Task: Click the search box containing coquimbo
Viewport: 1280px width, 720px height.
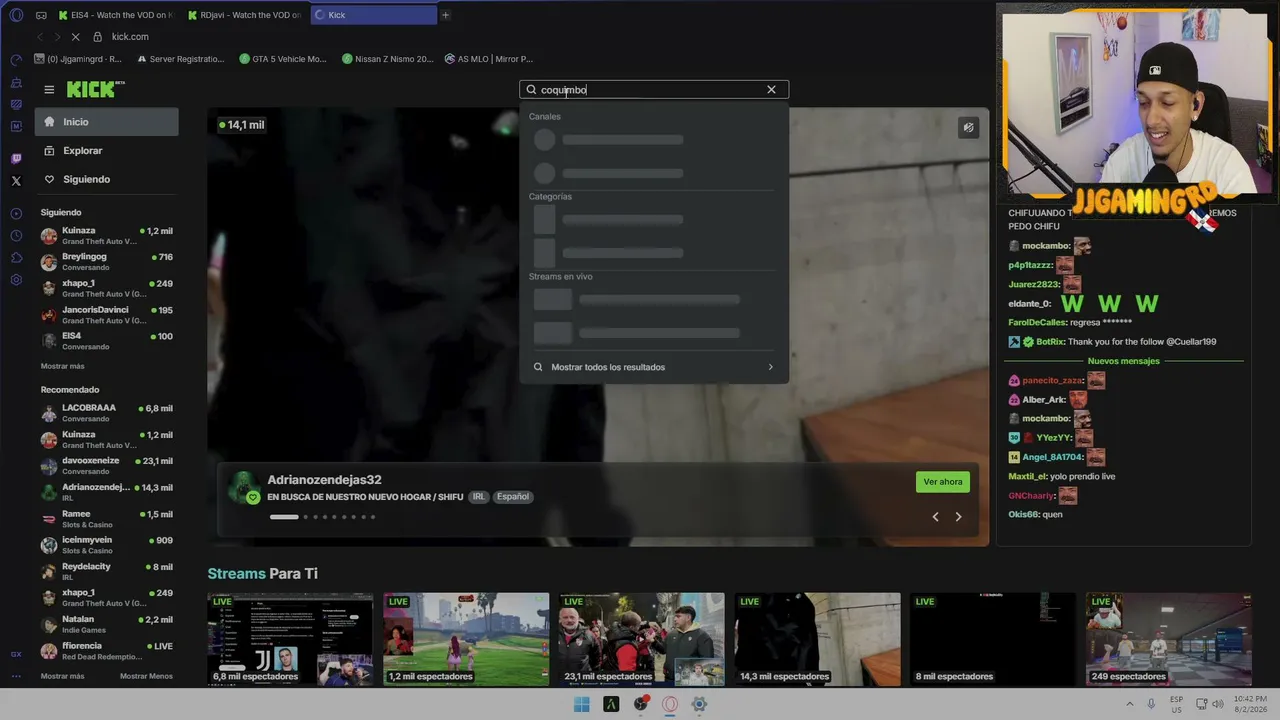Action: click(654, 90)
